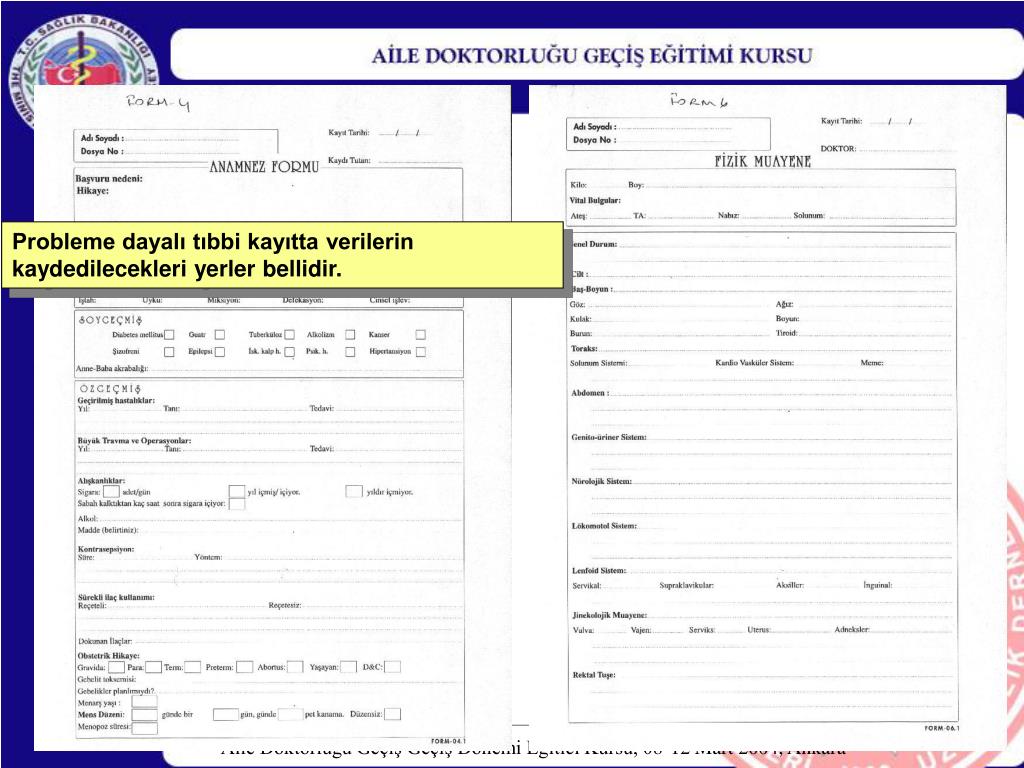This screenshot has width=1024, height=768.
Task: Click the 'Abdomen :' label
Action: pyautogui.click(x=590, y=392)
